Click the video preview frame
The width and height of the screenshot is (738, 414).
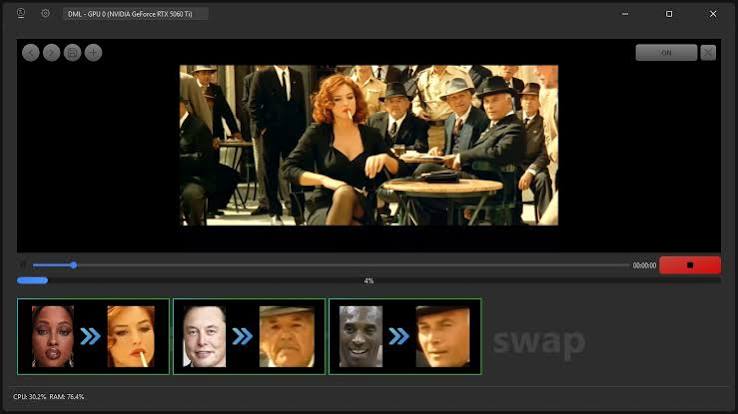pyautogui.click(x=369, y=145)
